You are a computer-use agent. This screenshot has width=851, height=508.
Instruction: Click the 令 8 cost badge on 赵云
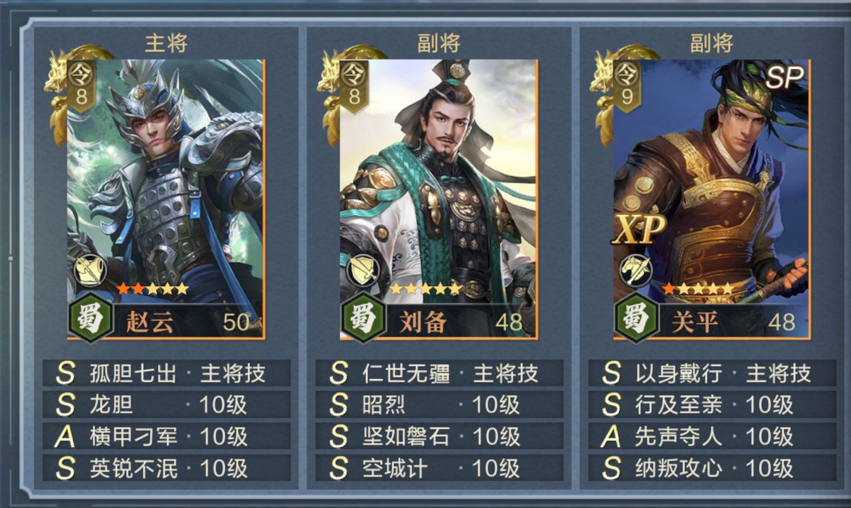click(x=81, y=85)
